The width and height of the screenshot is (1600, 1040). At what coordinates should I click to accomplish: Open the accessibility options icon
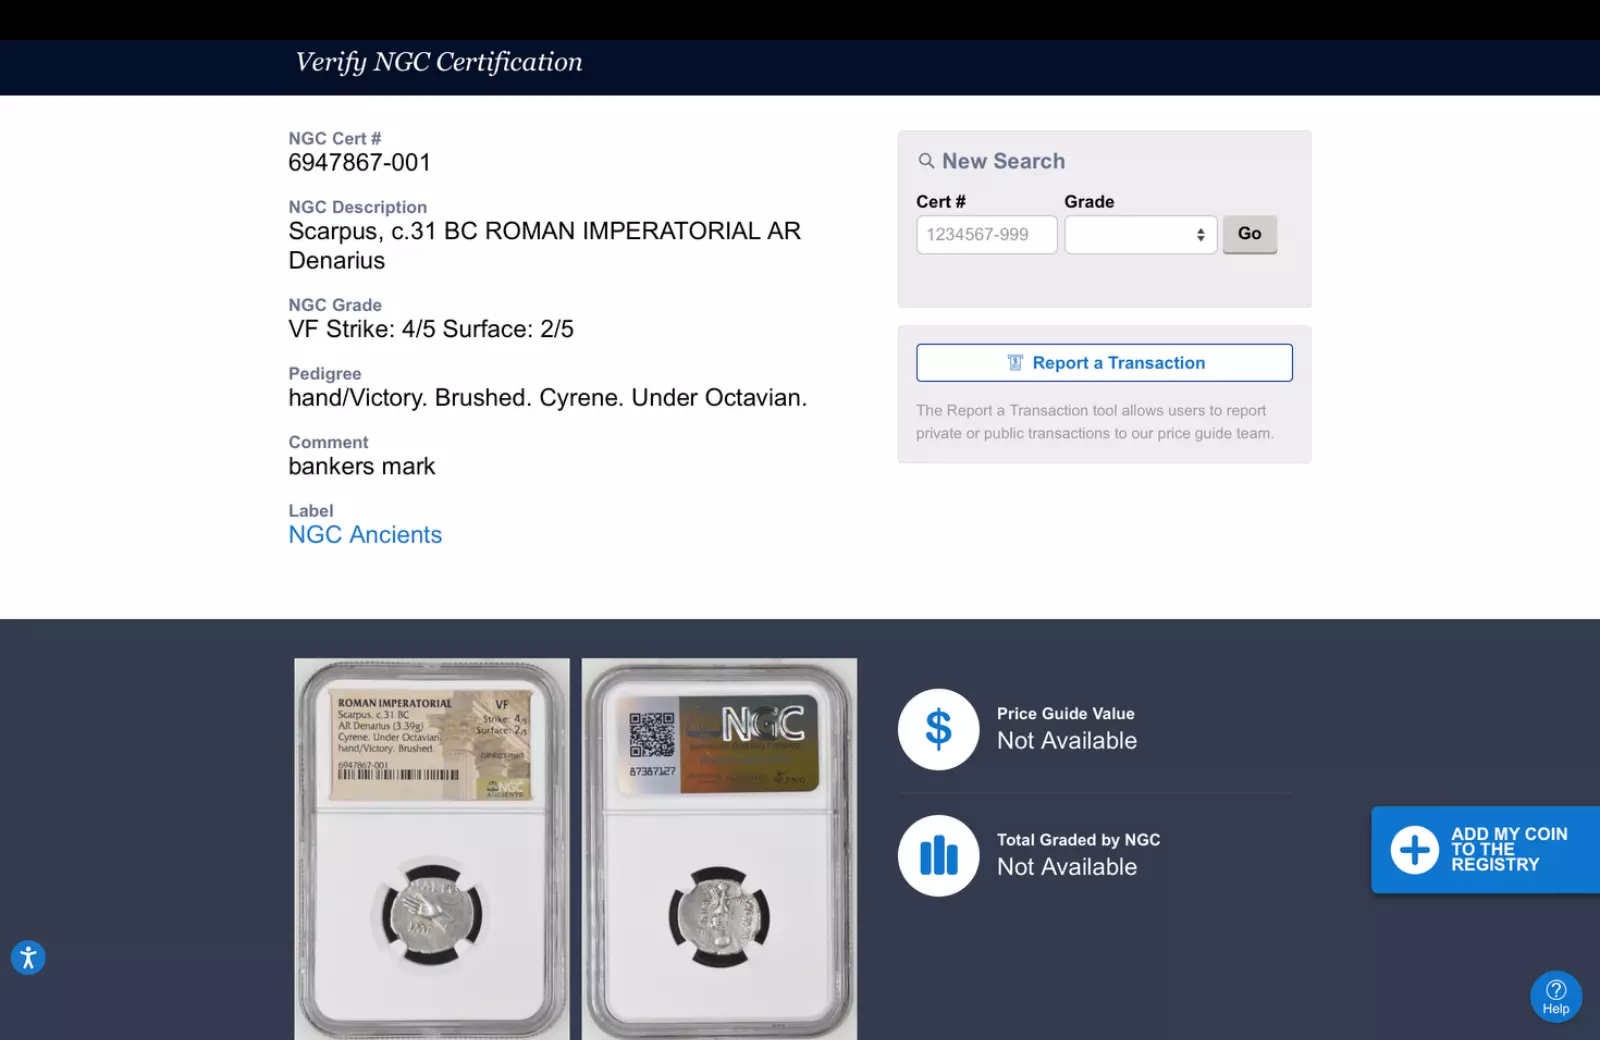28,958
